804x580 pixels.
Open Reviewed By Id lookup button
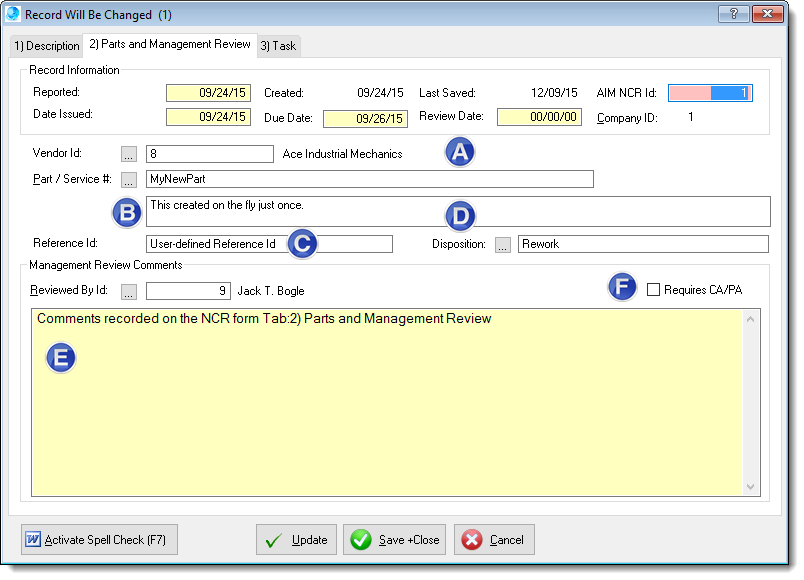pos(128,292)
